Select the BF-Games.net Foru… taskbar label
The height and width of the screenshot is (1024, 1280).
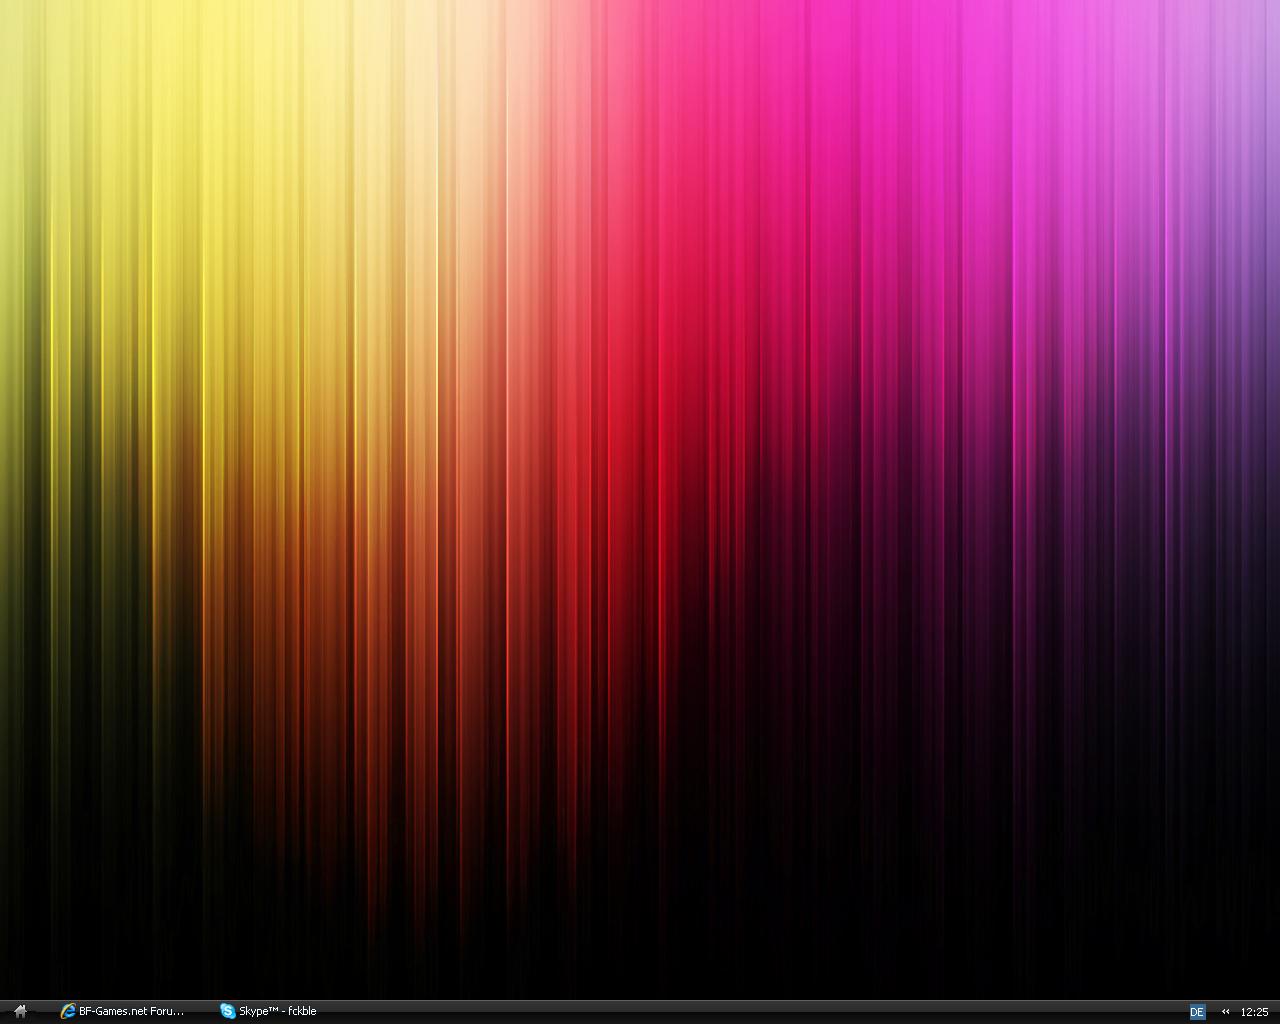click(x=132, y=1011)
